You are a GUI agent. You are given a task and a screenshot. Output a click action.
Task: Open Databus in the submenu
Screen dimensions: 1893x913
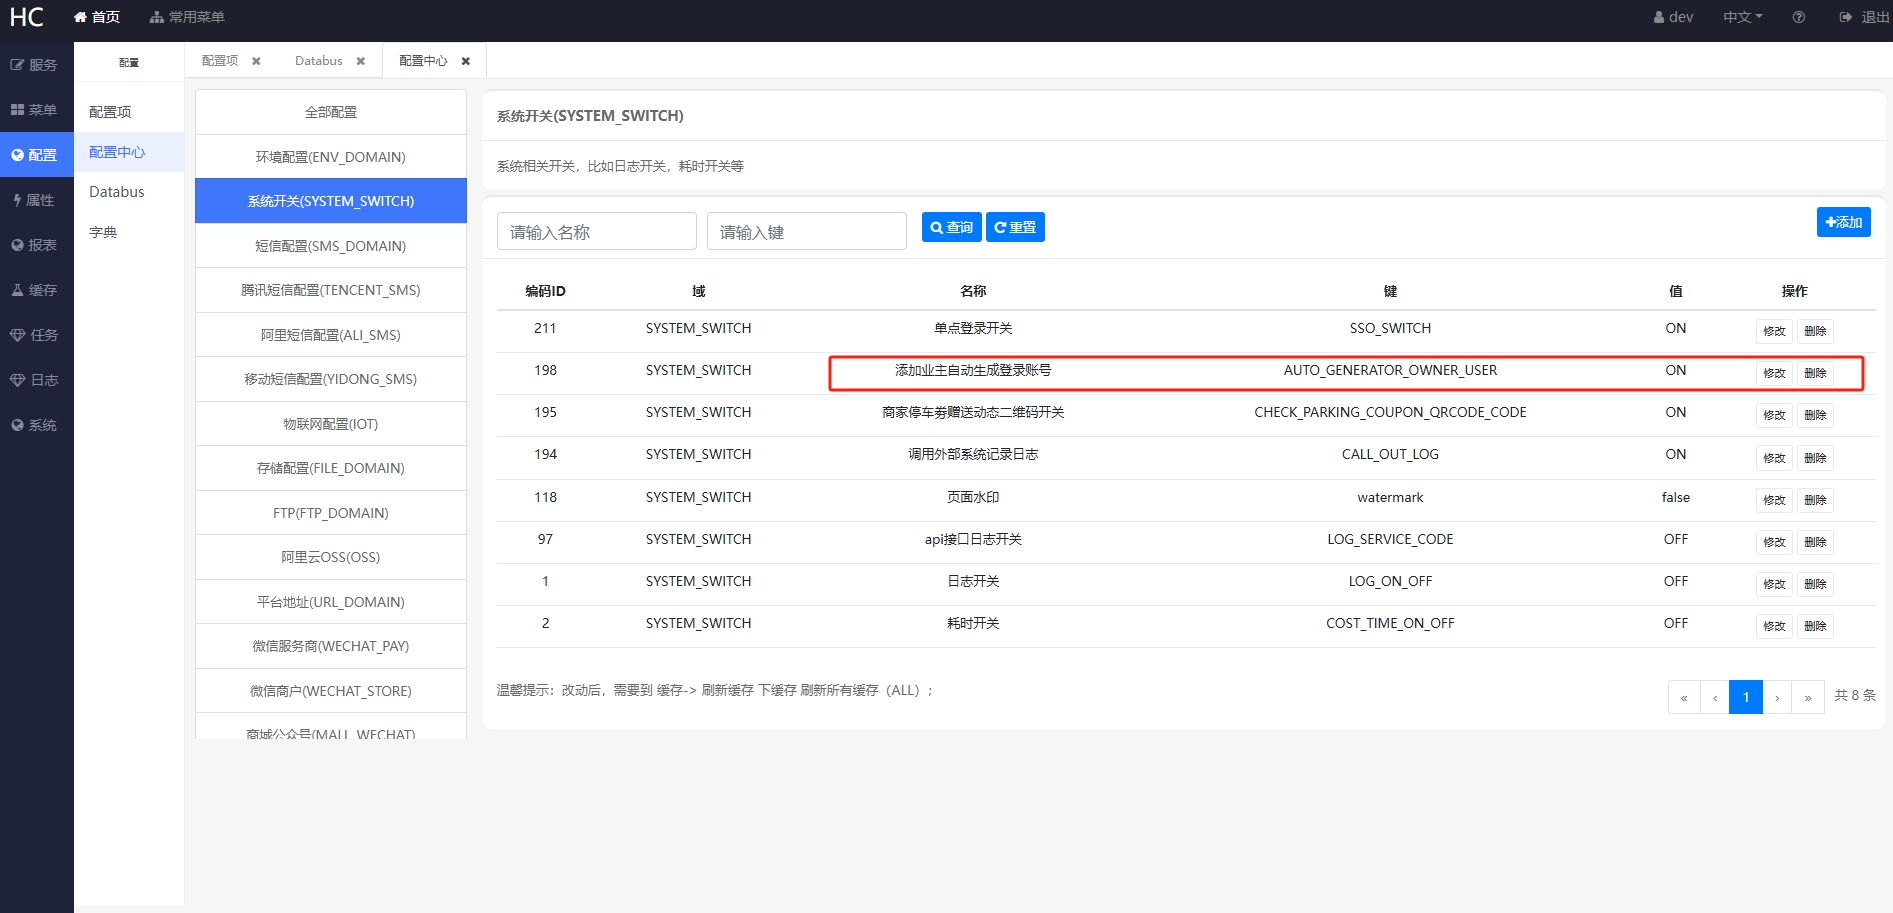(129, 192)
